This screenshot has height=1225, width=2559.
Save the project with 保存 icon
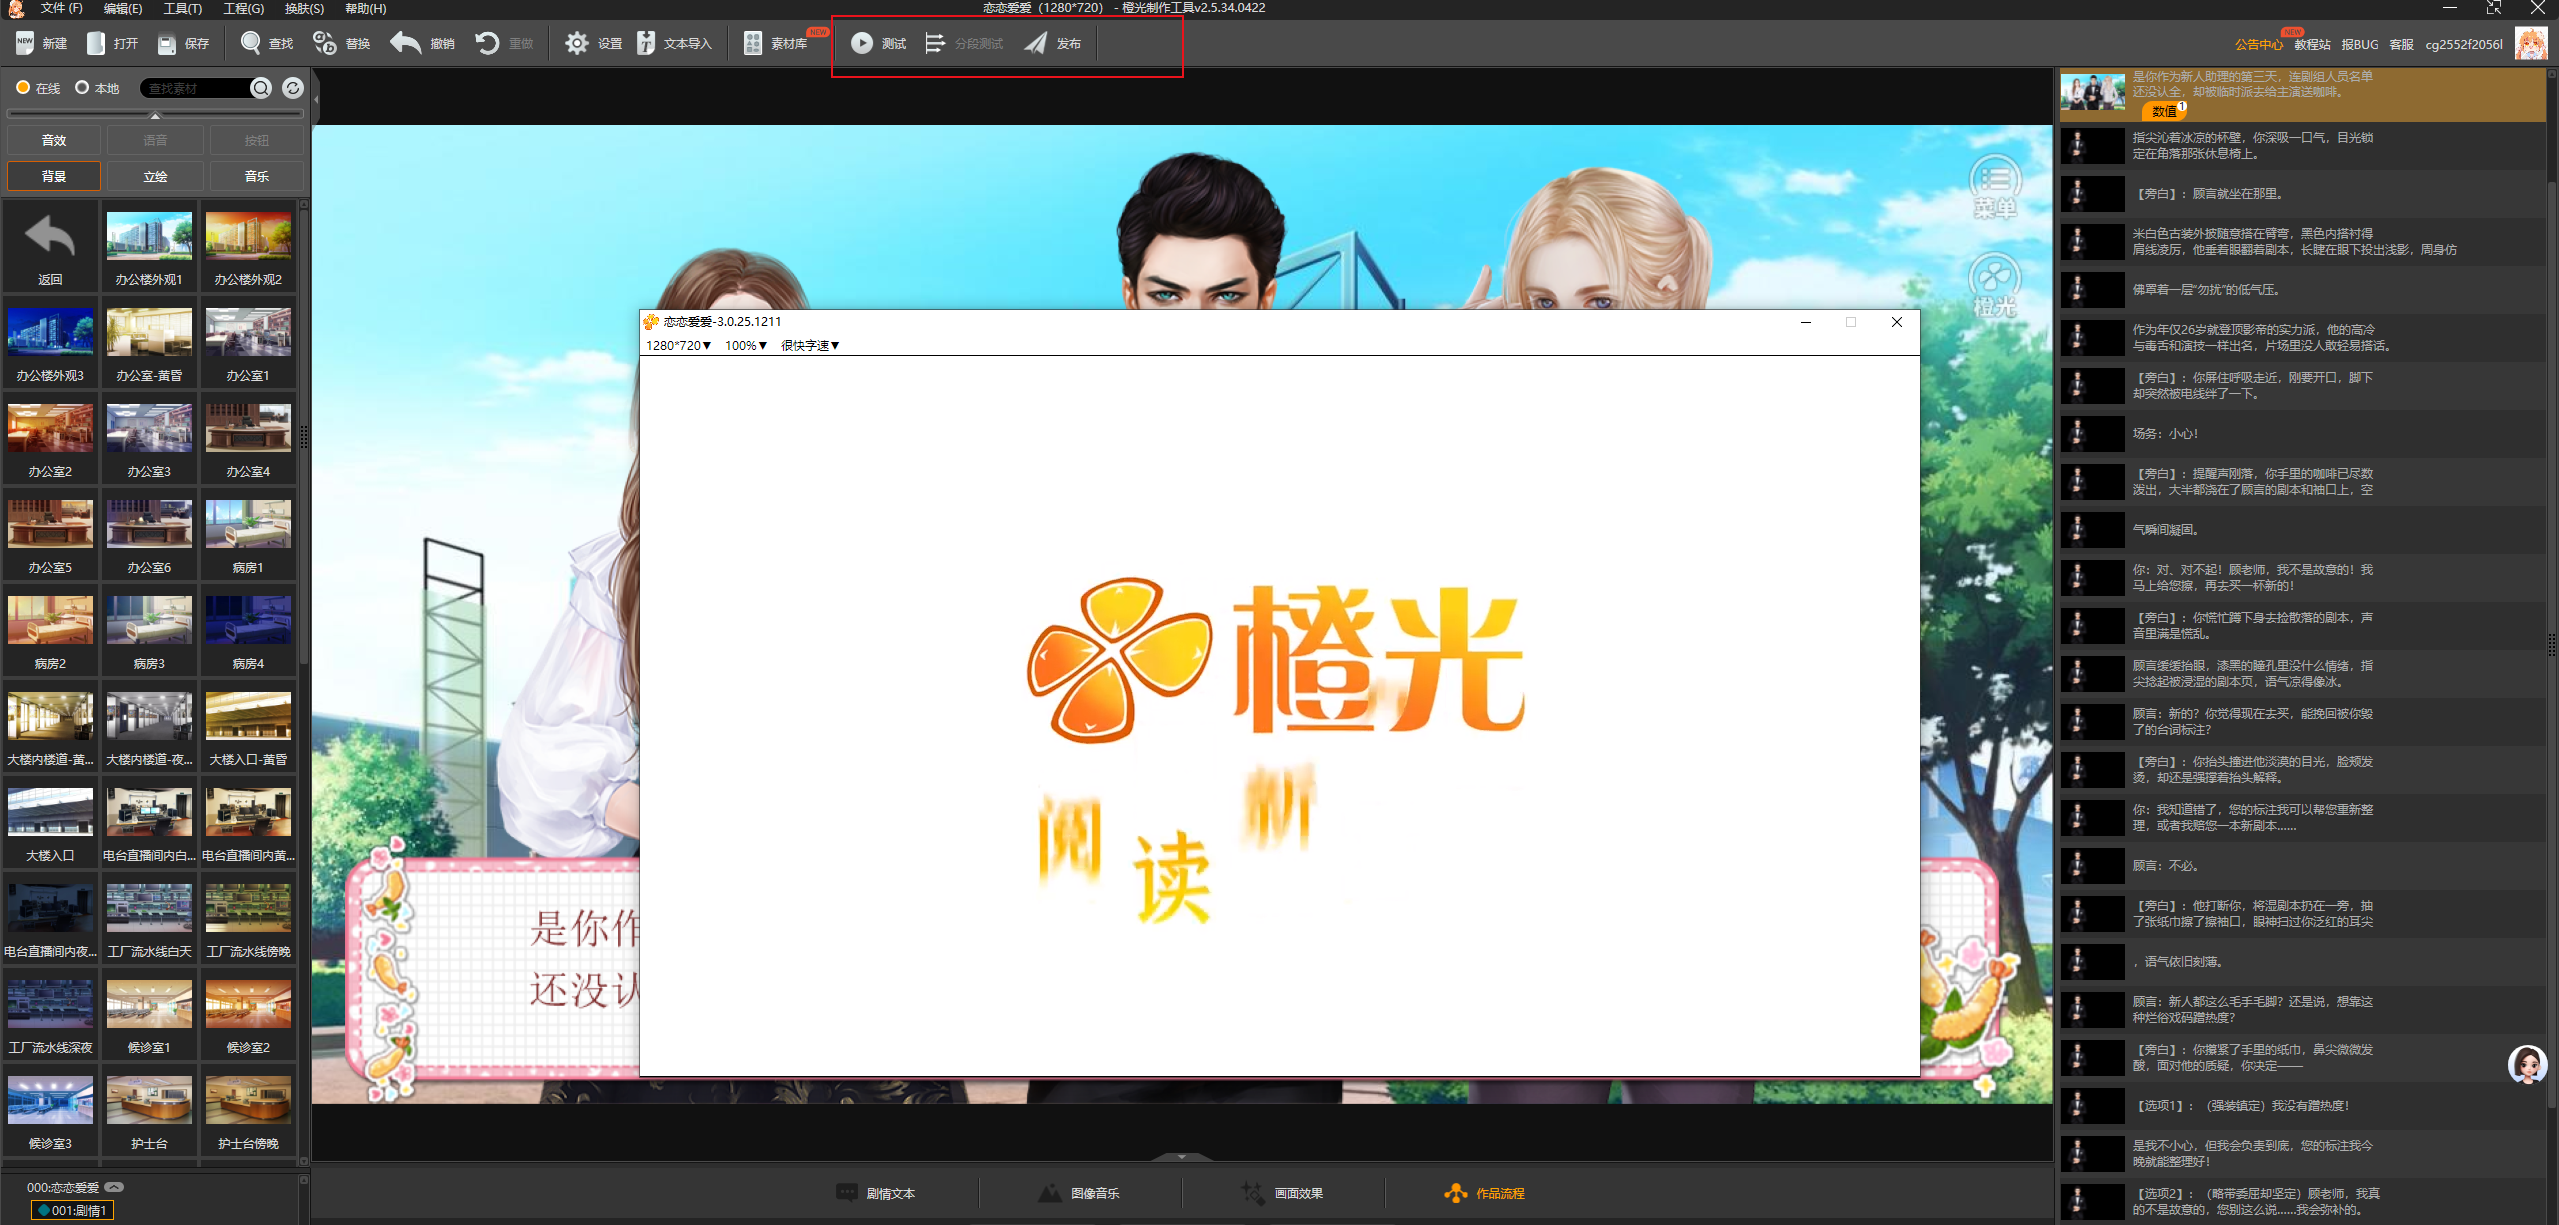183,43
